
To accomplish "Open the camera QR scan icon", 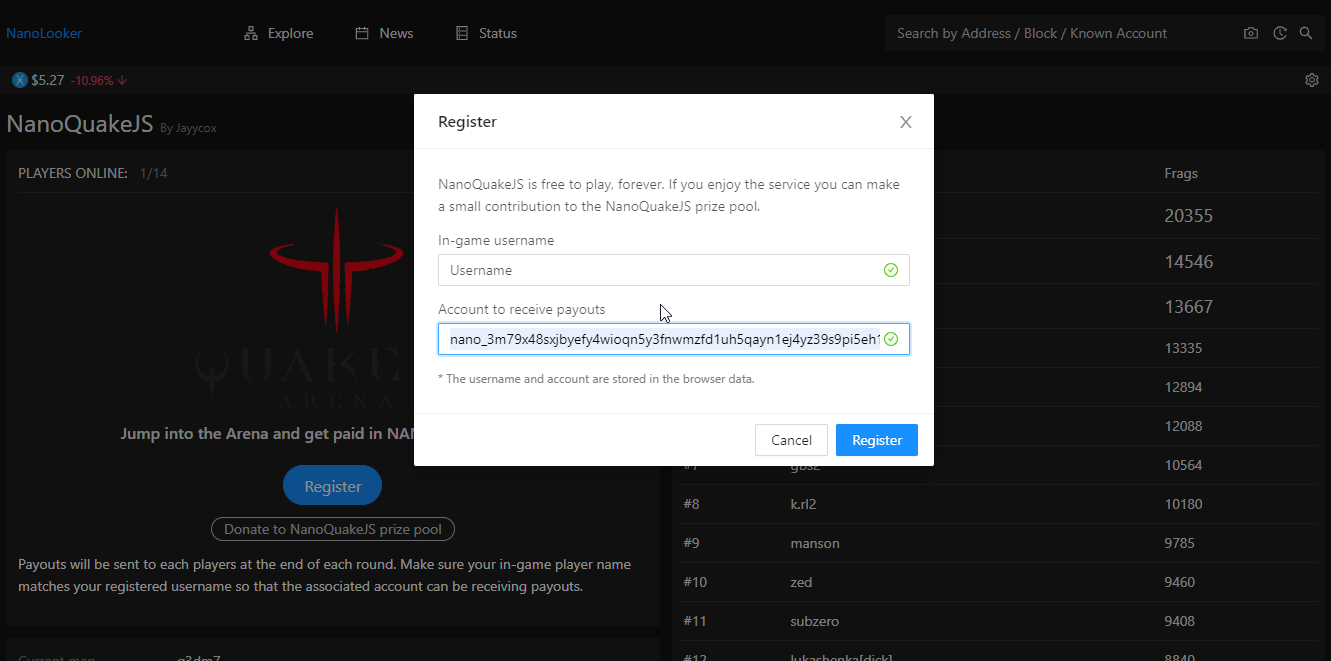I will [x=1251, y=33].
